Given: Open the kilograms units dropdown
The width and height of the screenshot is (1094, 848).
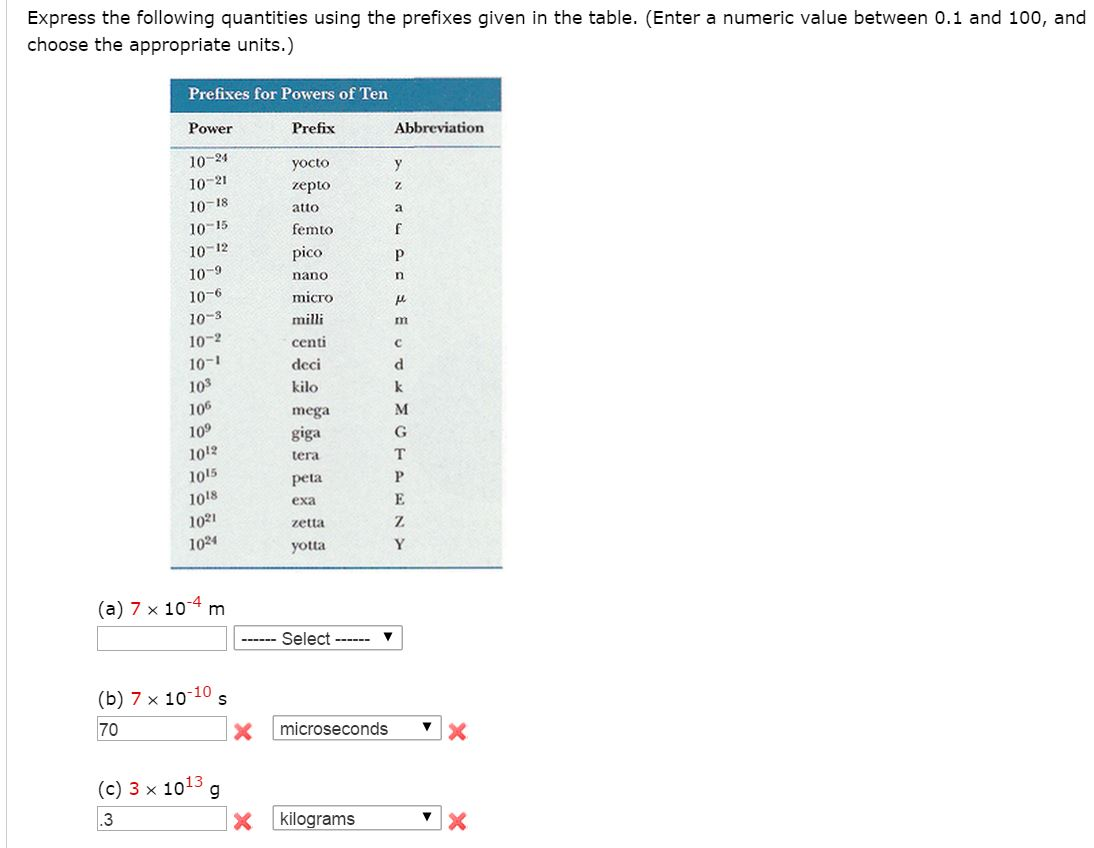Looking at the screenshot, I should 357,818.
